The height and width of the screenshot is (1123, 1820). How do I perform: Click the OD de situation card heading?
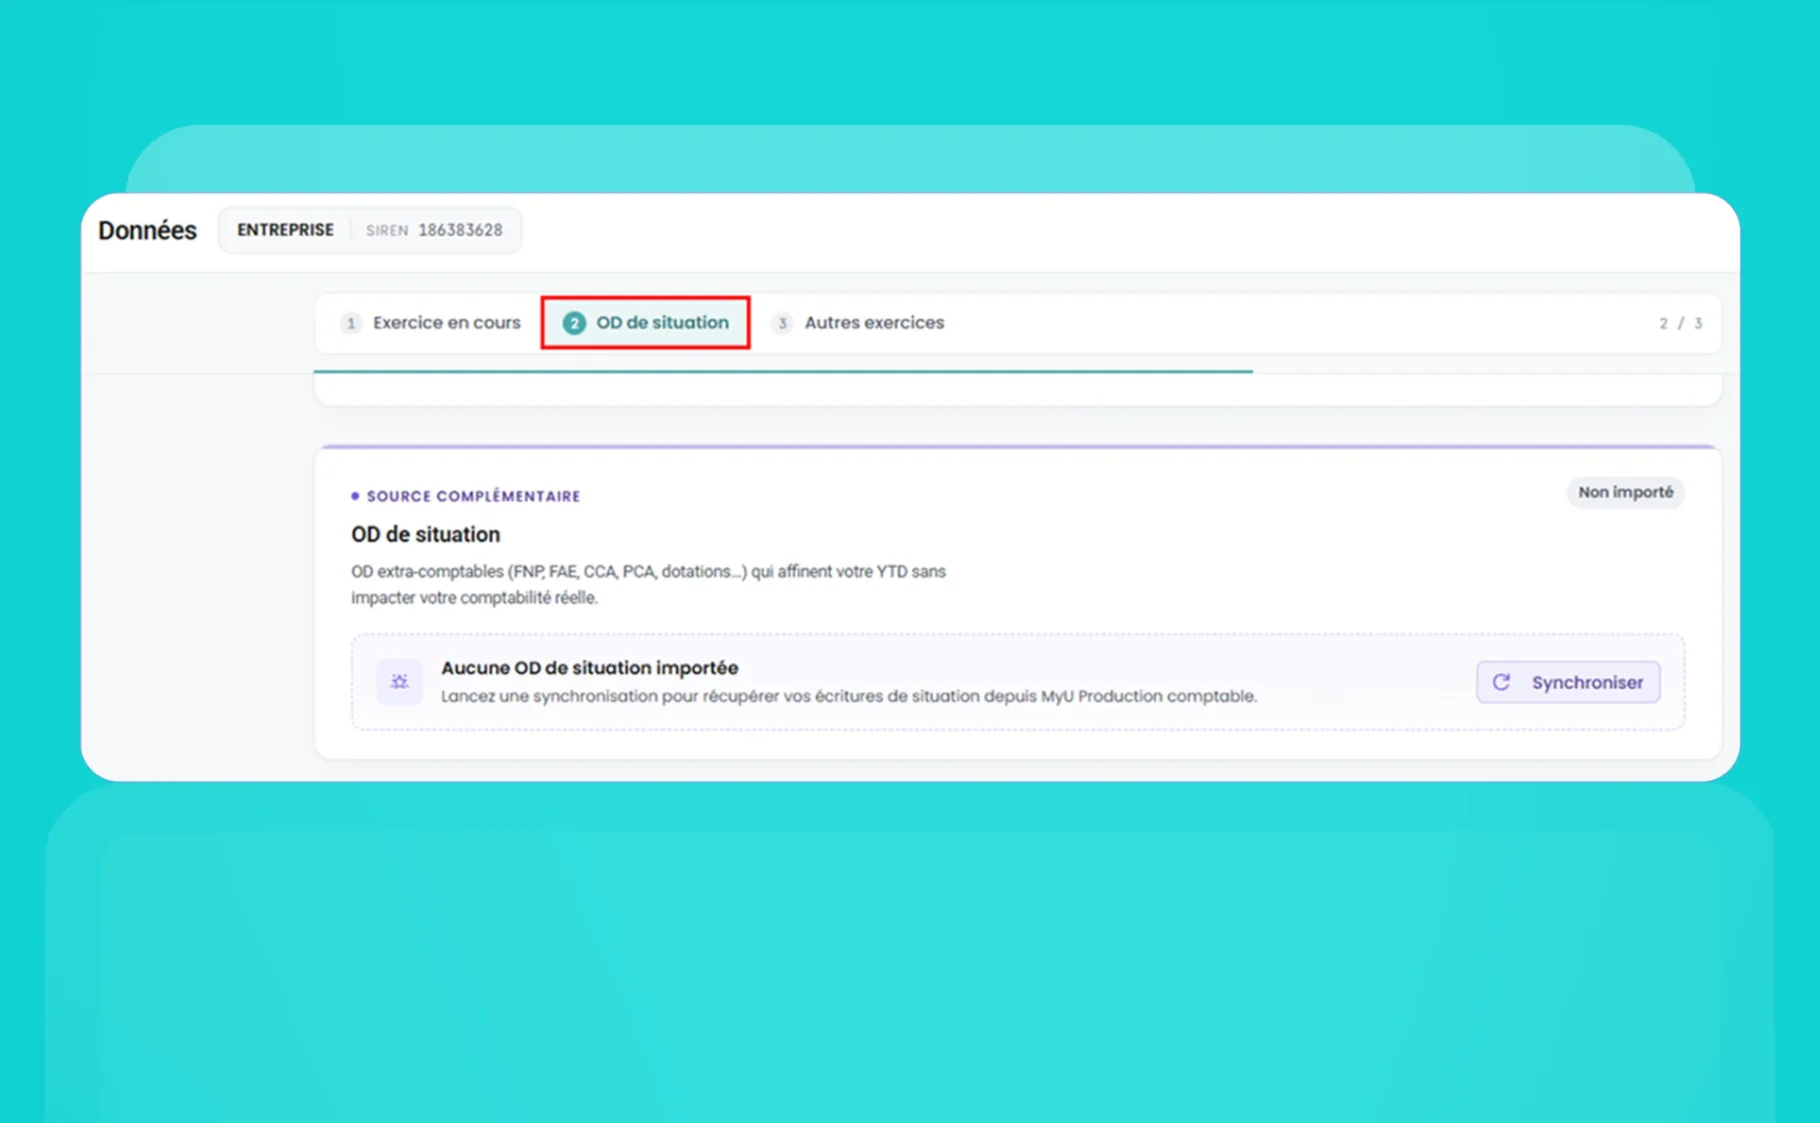pos(425,534)
